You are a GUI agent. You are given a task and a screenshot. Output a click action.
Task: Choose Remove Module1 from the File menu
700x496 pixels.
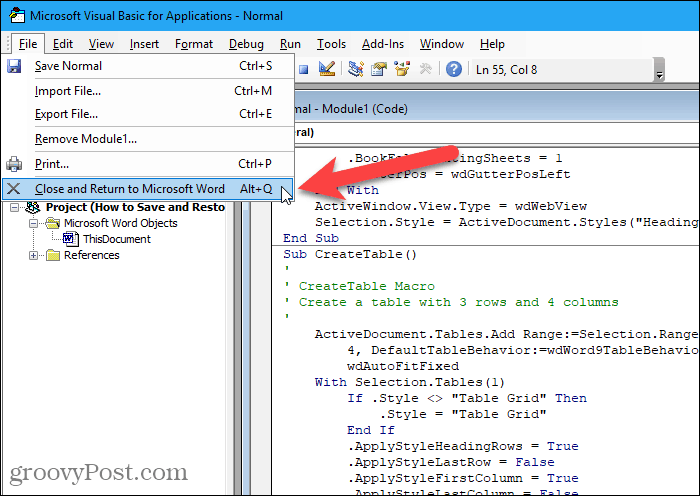tap(148, 139)
